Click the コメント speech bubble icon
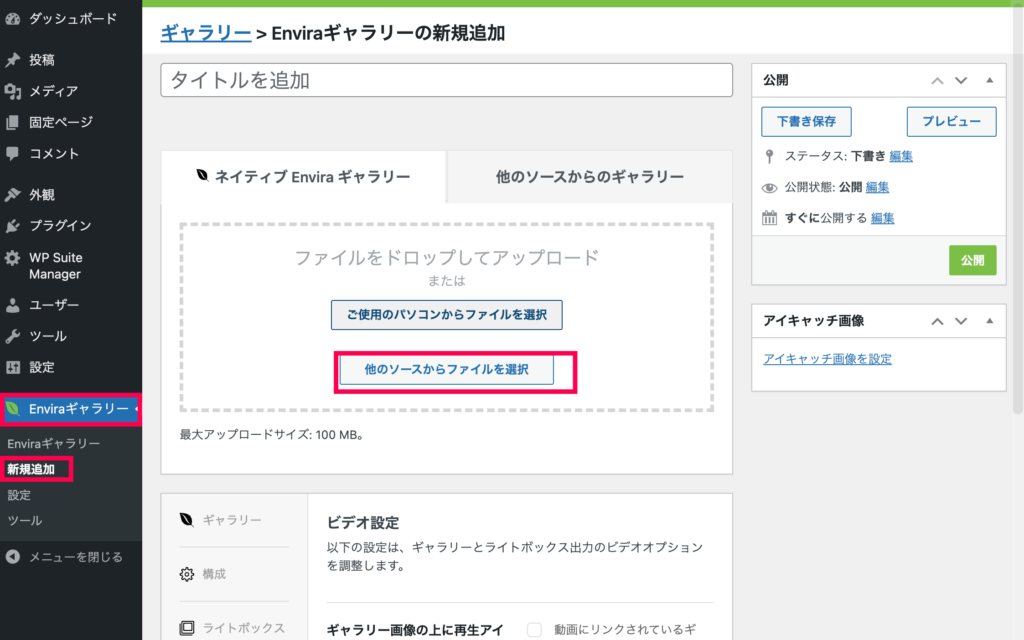This screenshot has height=640, width=1024. pos(12,153)
